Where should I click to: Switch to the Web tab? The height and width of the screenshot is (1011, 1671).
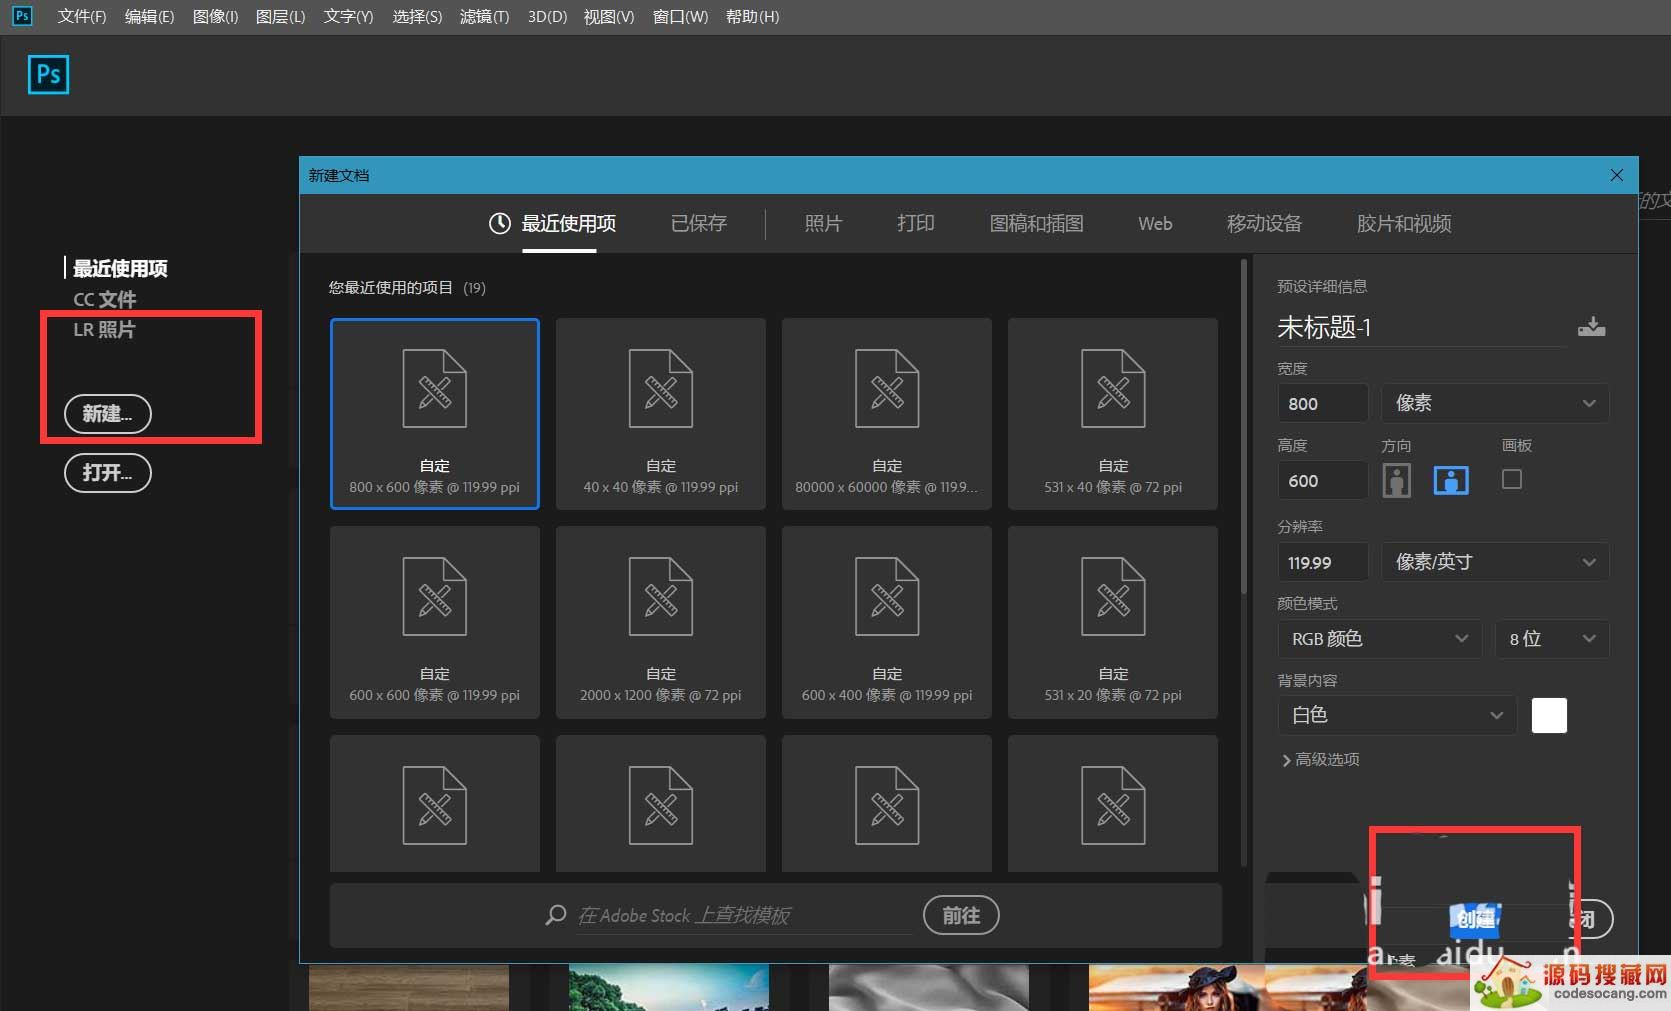1155,223
